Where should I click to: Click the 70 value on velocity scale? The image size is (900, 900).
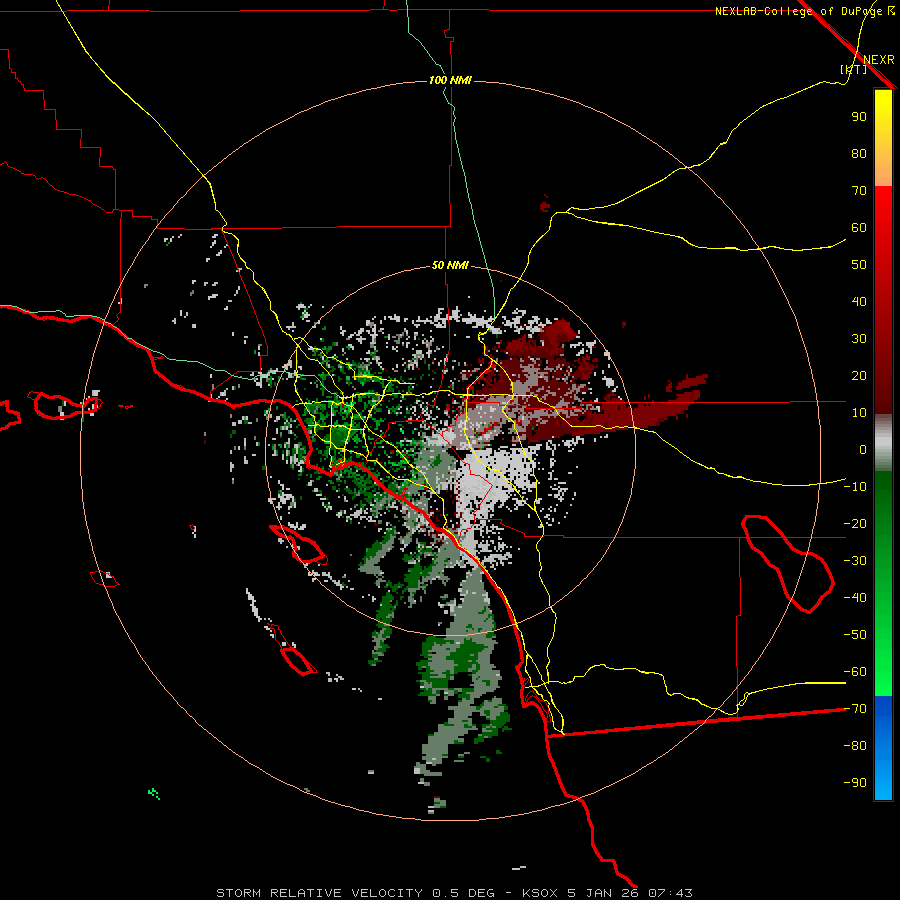click(x=859, y=191)
